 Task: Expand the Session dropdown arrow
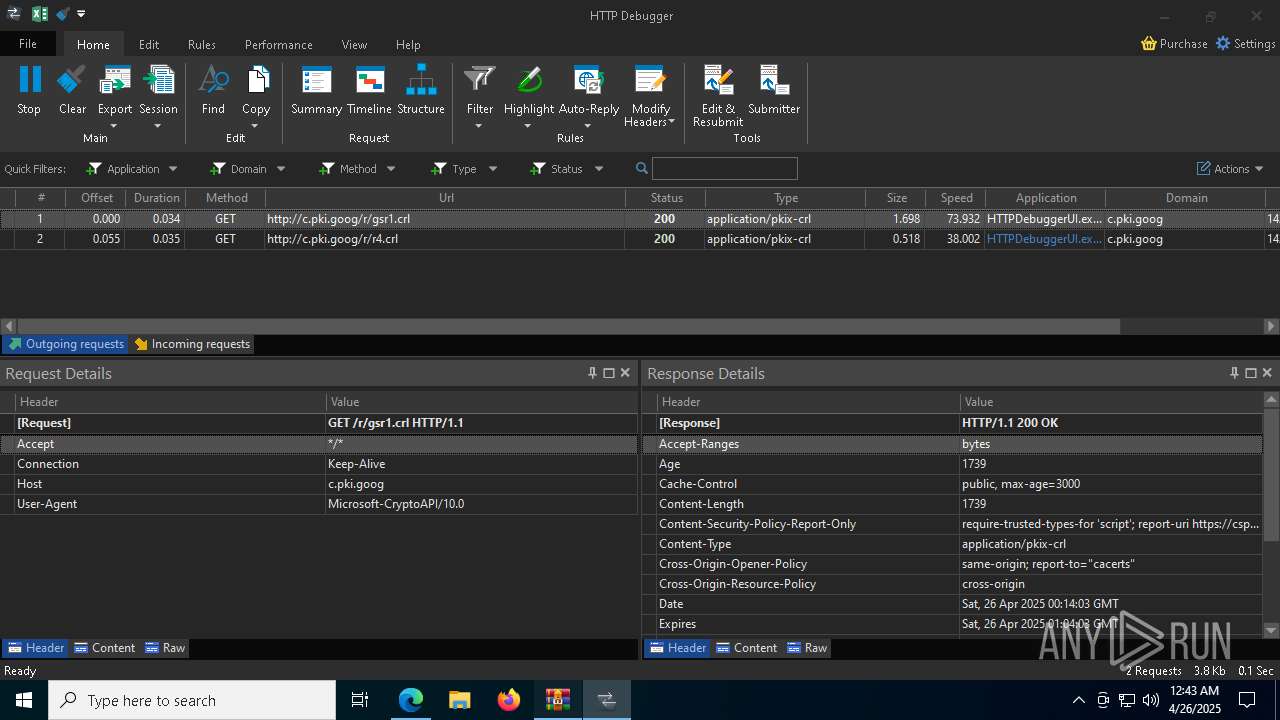158,126
